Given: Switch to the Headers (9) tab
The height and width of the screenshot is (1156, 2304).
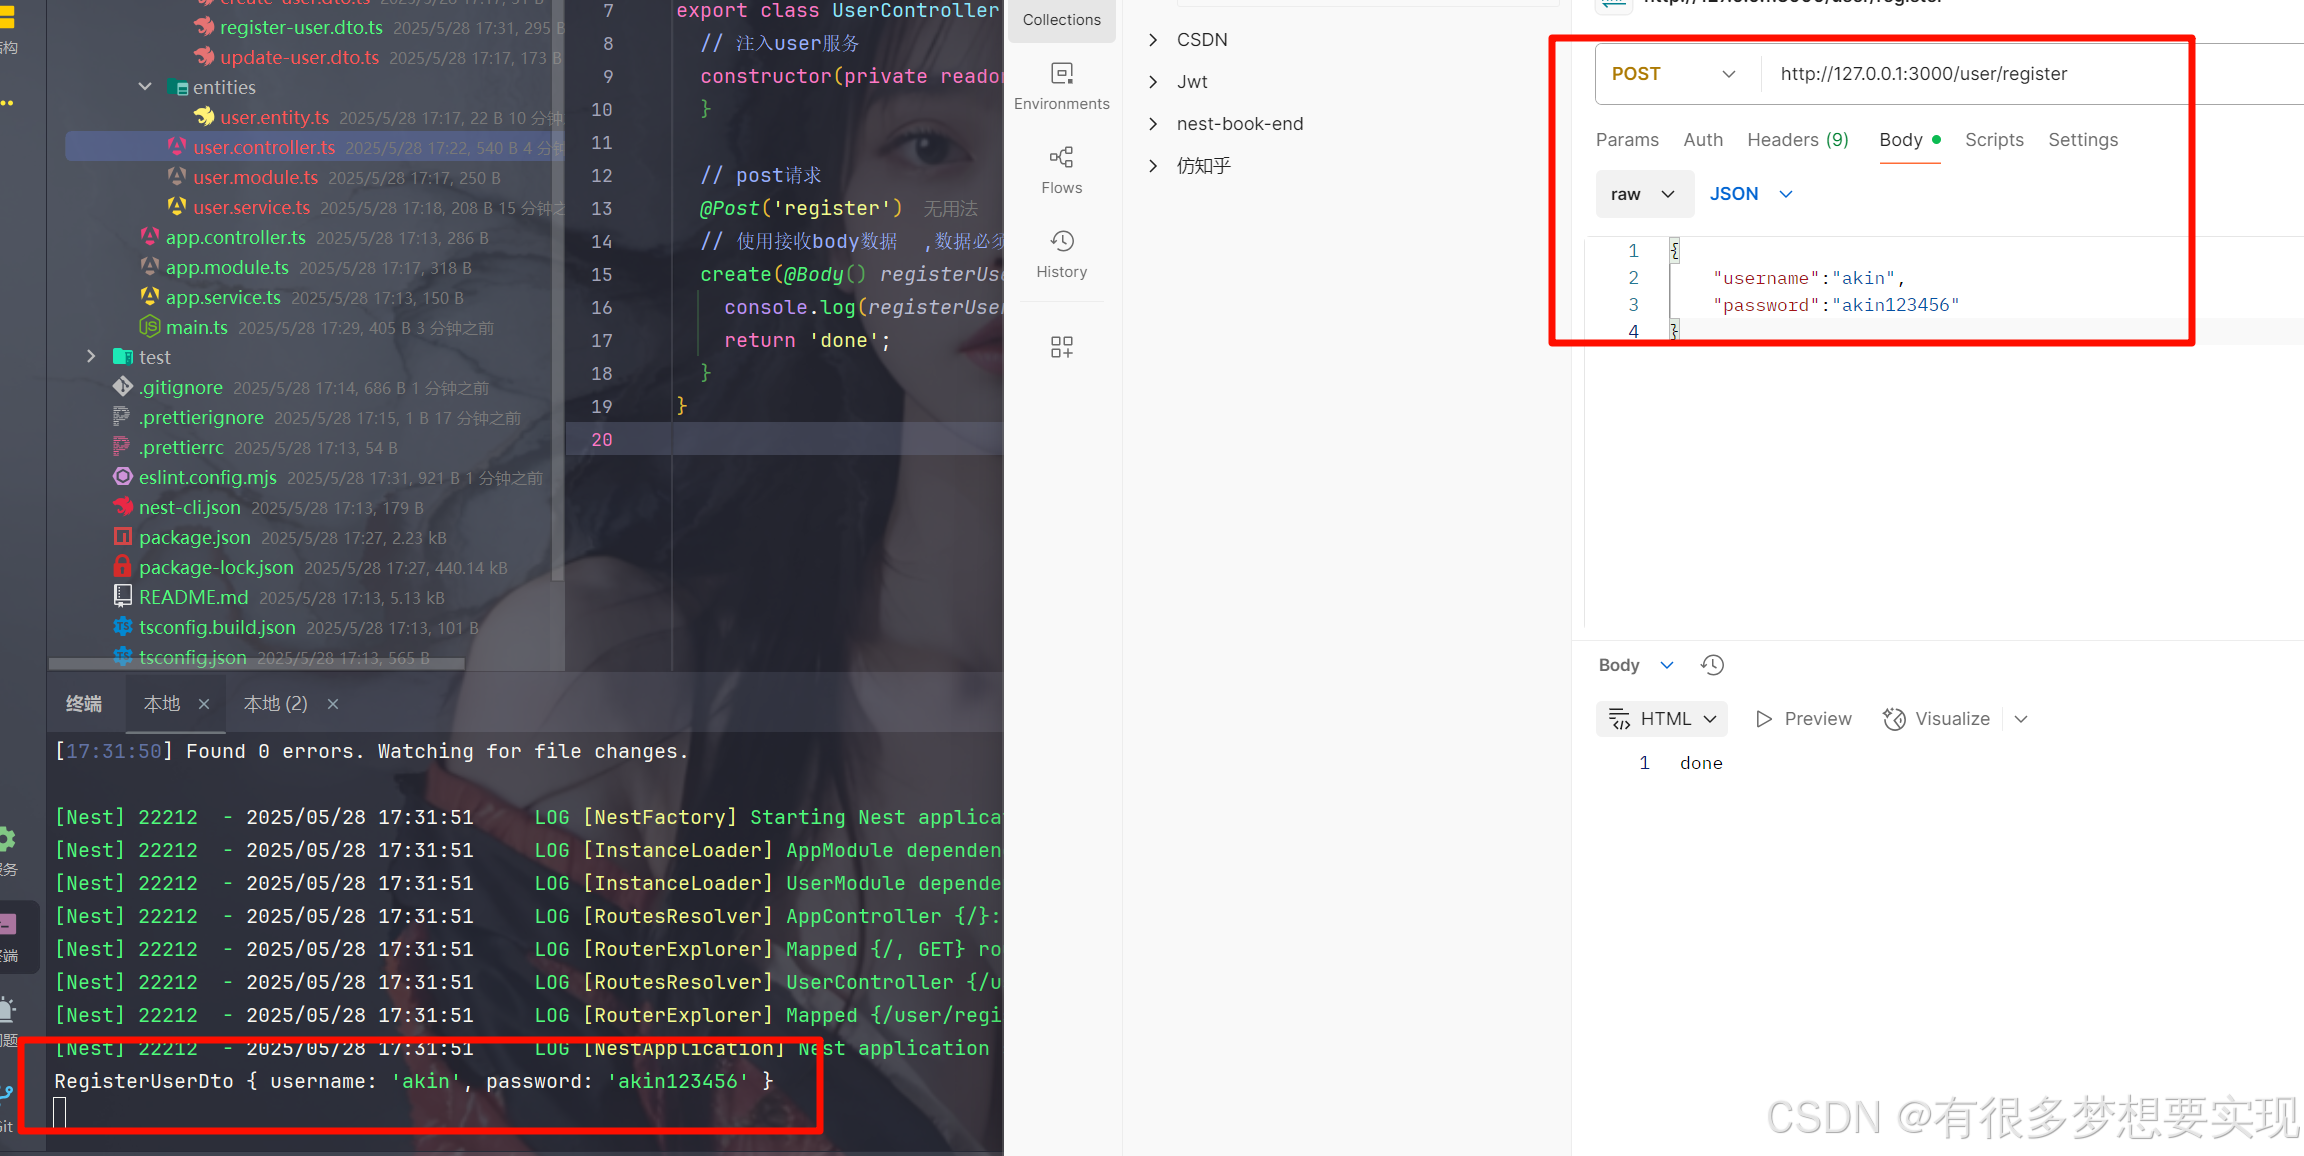Looking at the screenshot, I should click(x=1797, y=140).
